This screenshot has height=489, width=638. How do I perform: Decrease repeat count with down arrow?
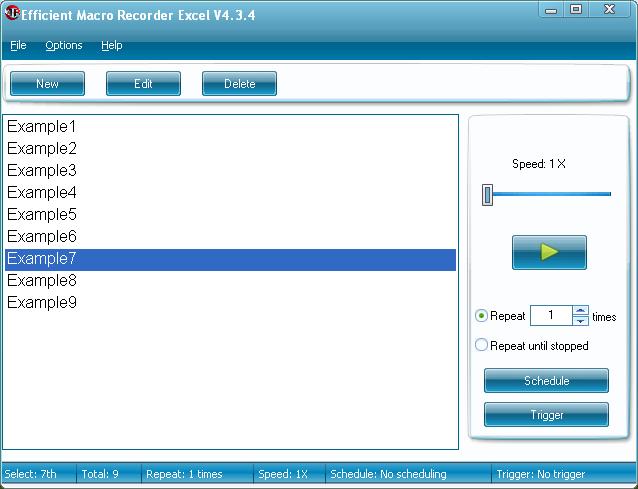point(580,321)
